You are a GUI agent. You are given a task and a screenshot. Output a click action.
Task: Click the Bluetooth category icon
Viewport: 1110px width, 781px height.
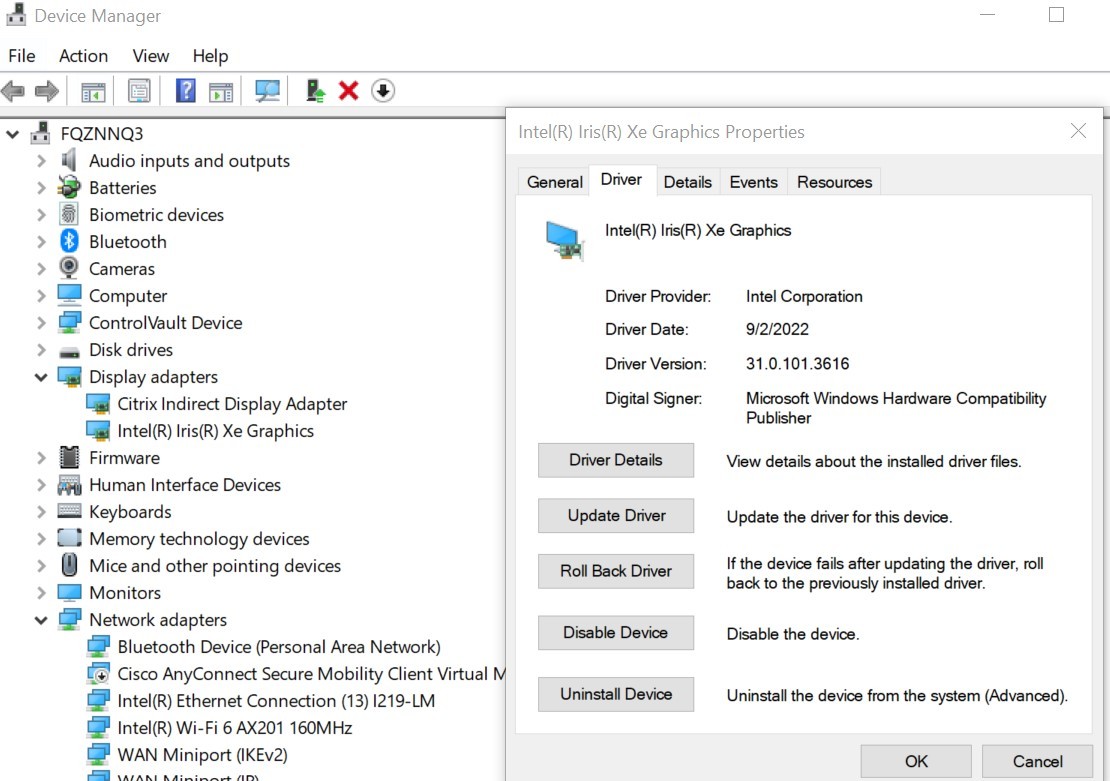click(69, 241)
